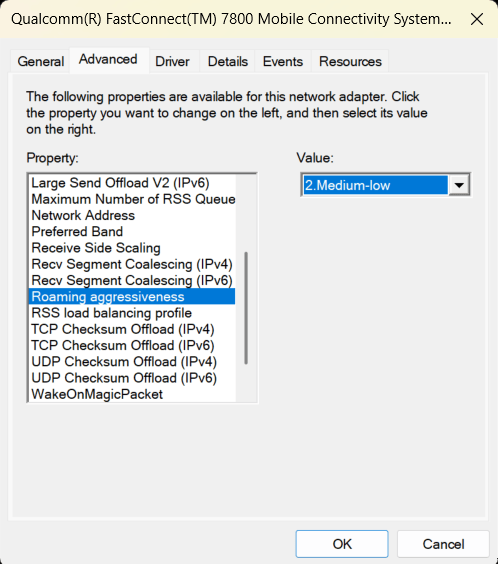Select UDP Checksum Offload (IPv6)
Image resolution: width=498 pixels, height=564 pixels.
[x=132, y=378]
